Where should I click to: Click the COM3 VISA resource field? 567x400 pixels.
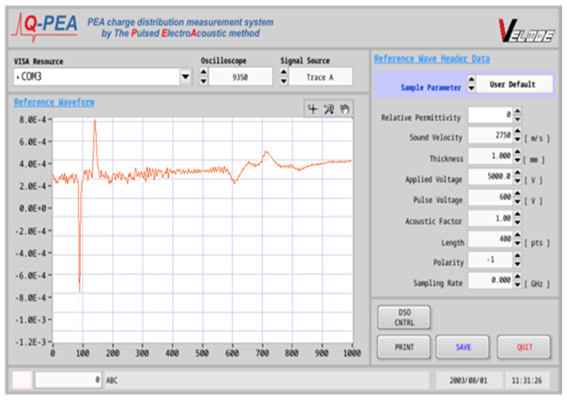(97, 77)
